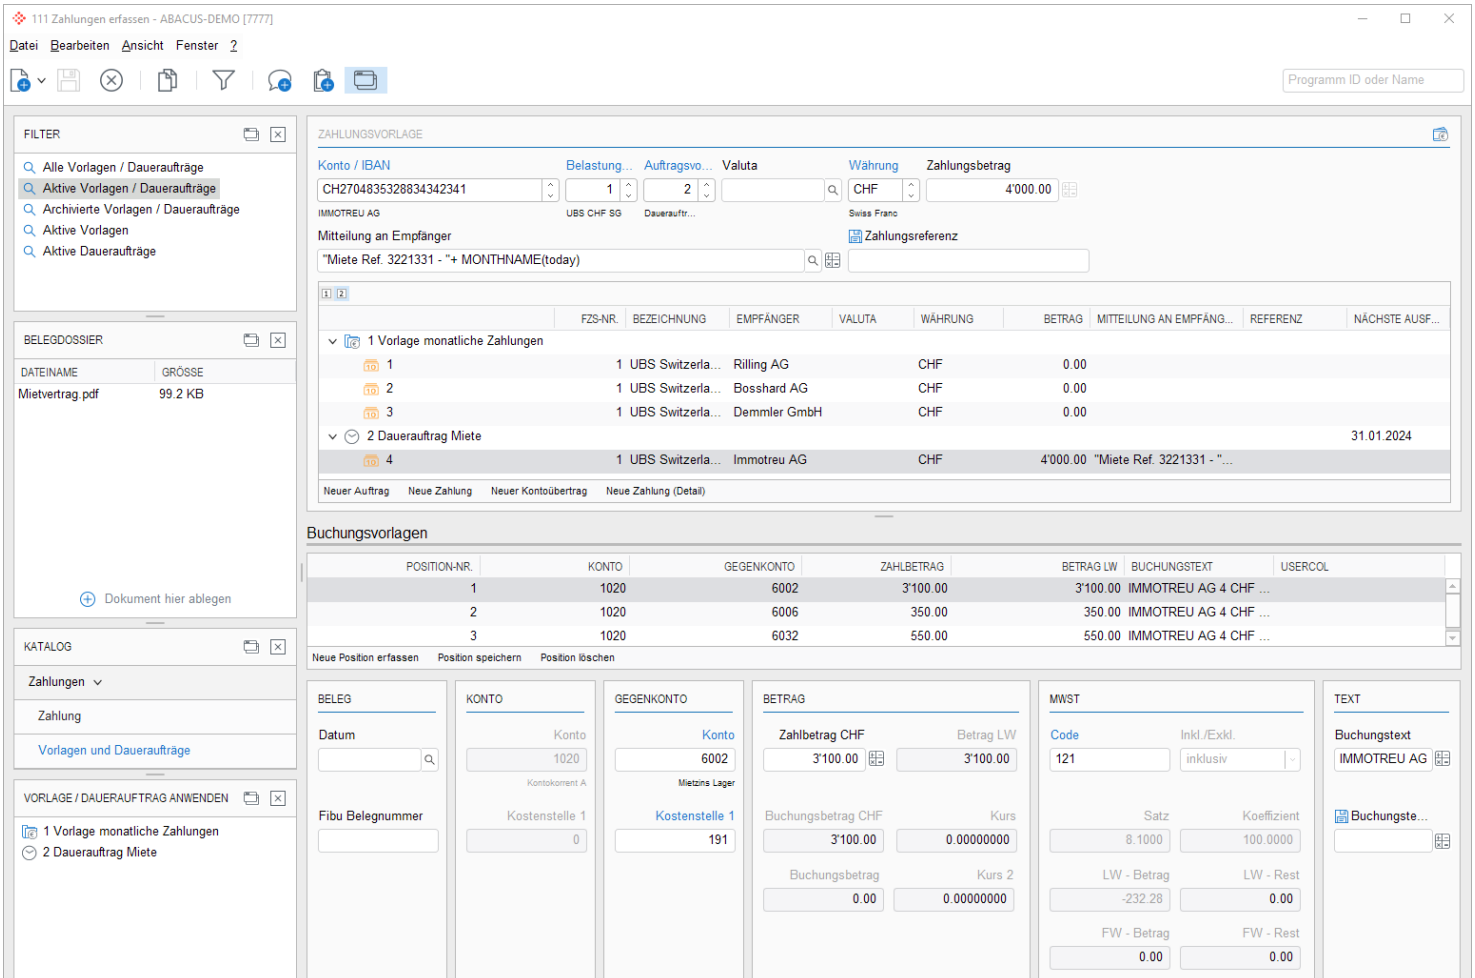This screenshot has width=1475, height=978.
Task: Expand the Zahlungen catalog dropdown
Action: pyautogui.click(x=97, y=682)
